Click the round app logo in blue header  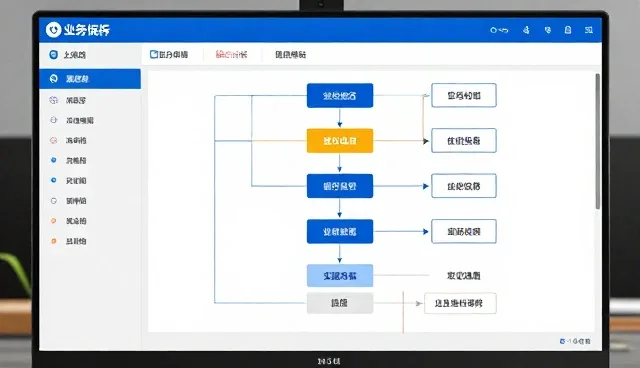pos(53,30)
